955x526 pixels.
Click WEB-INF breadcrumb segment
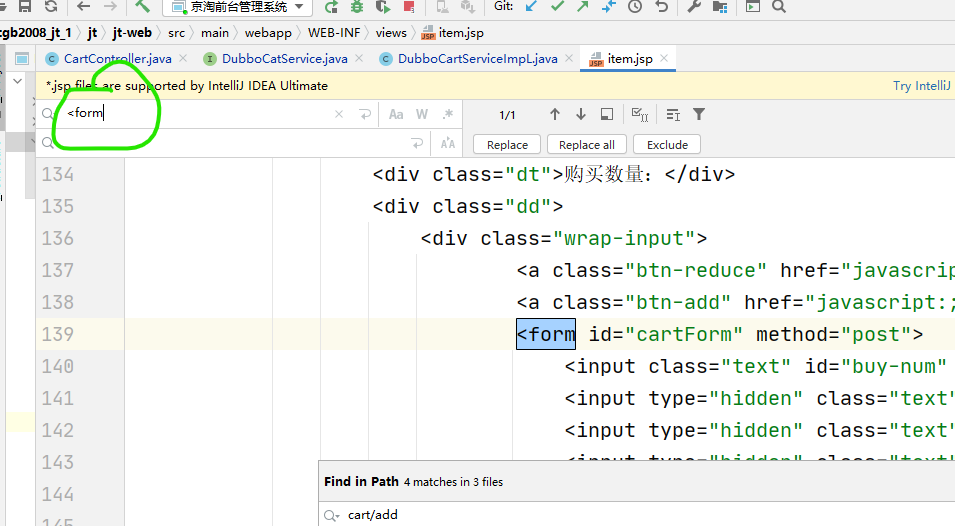[x=334, y=33]
